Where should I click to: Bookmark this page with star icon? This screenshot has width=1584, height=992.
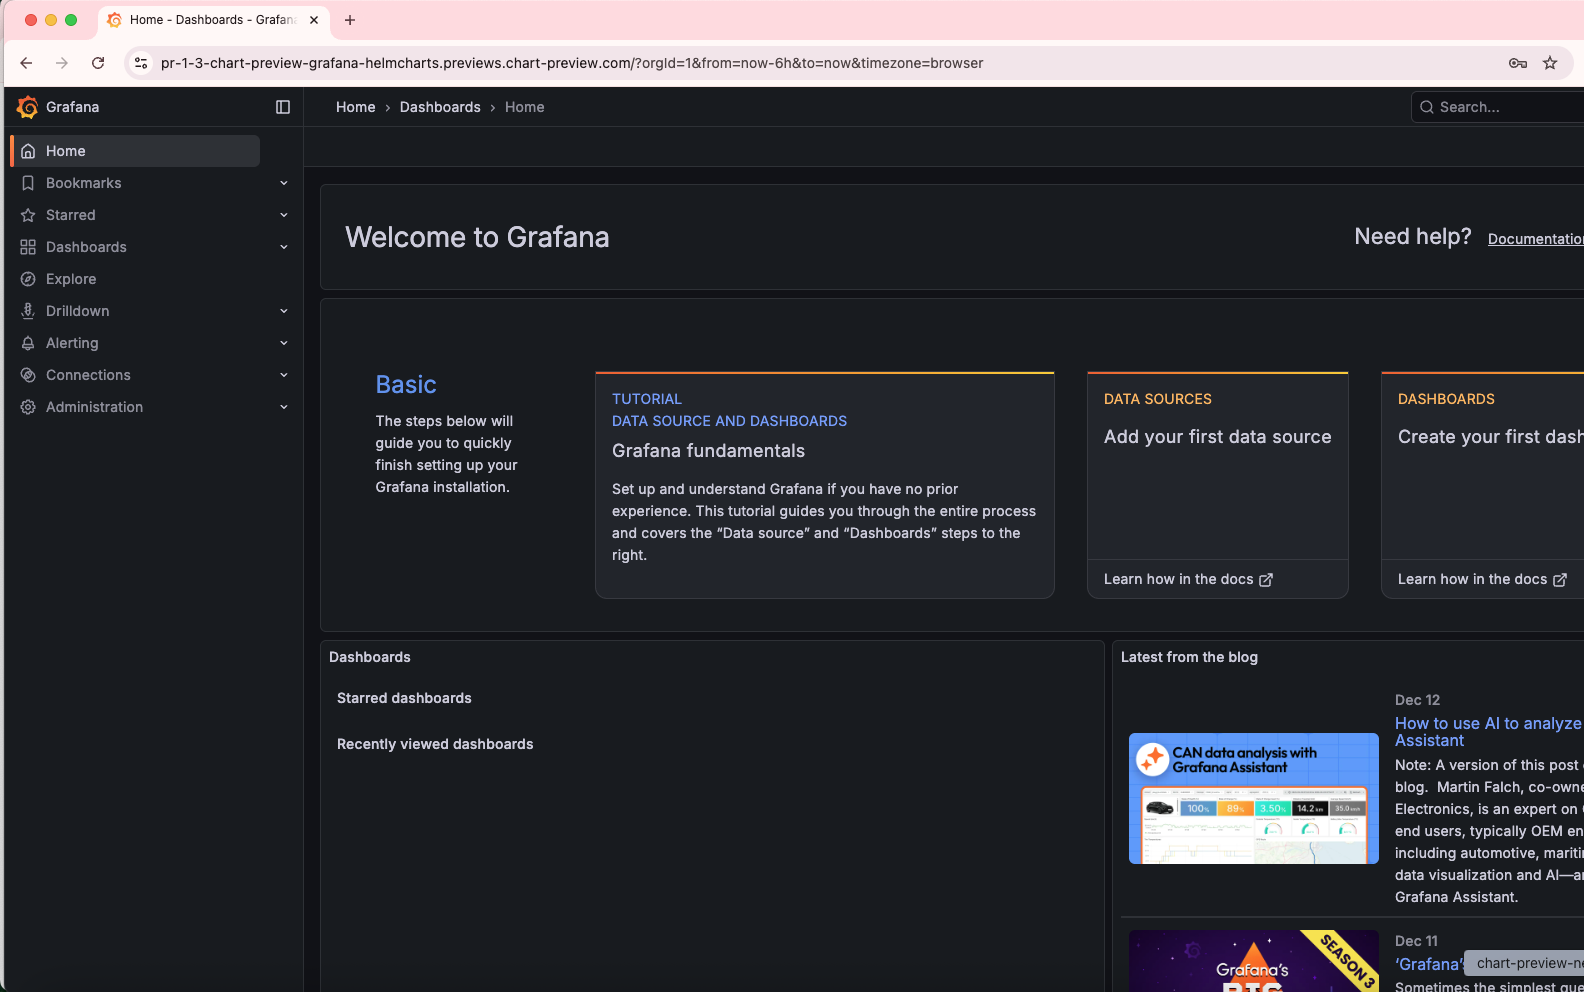click(1550, 63)
